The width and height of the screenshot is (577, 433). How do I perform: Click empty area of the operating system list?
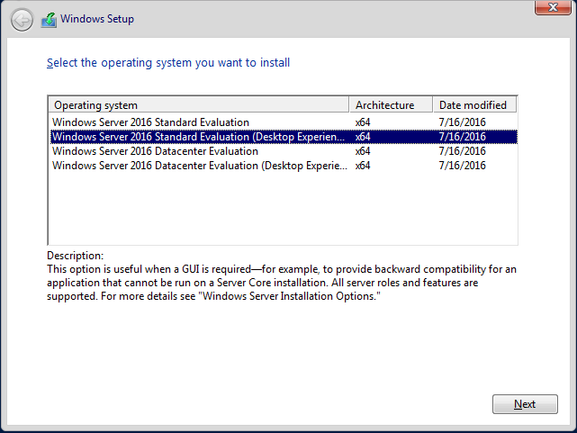point(283,208)
